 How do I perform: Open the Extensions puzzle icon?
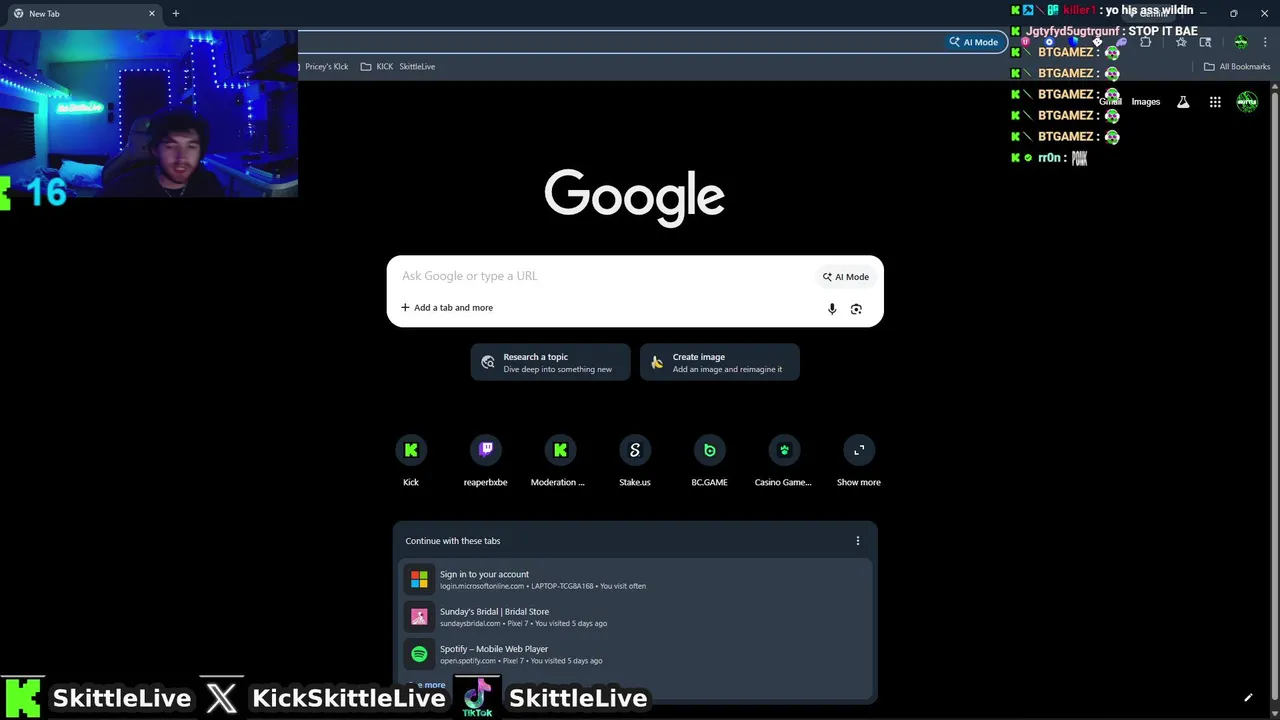1146,42
